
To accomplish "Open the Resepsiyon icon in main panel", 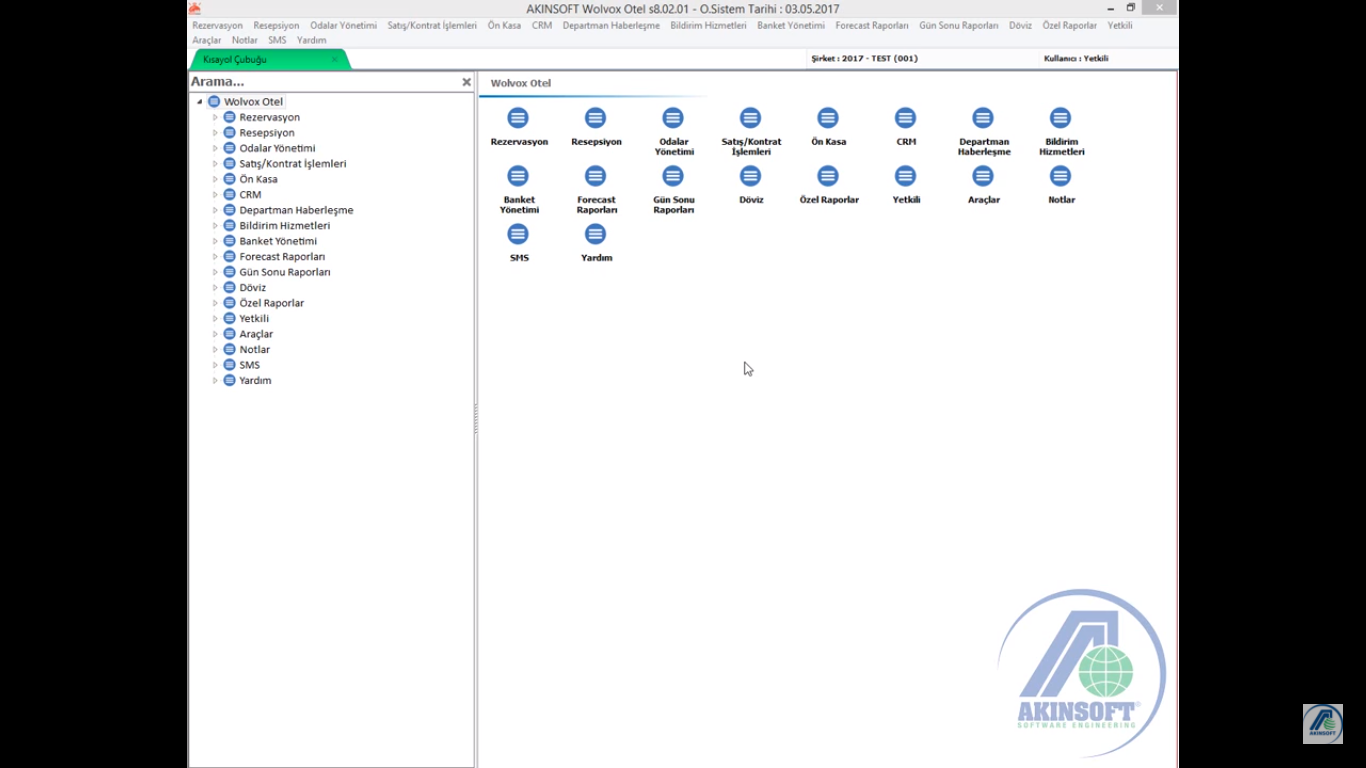I will 596,118.
